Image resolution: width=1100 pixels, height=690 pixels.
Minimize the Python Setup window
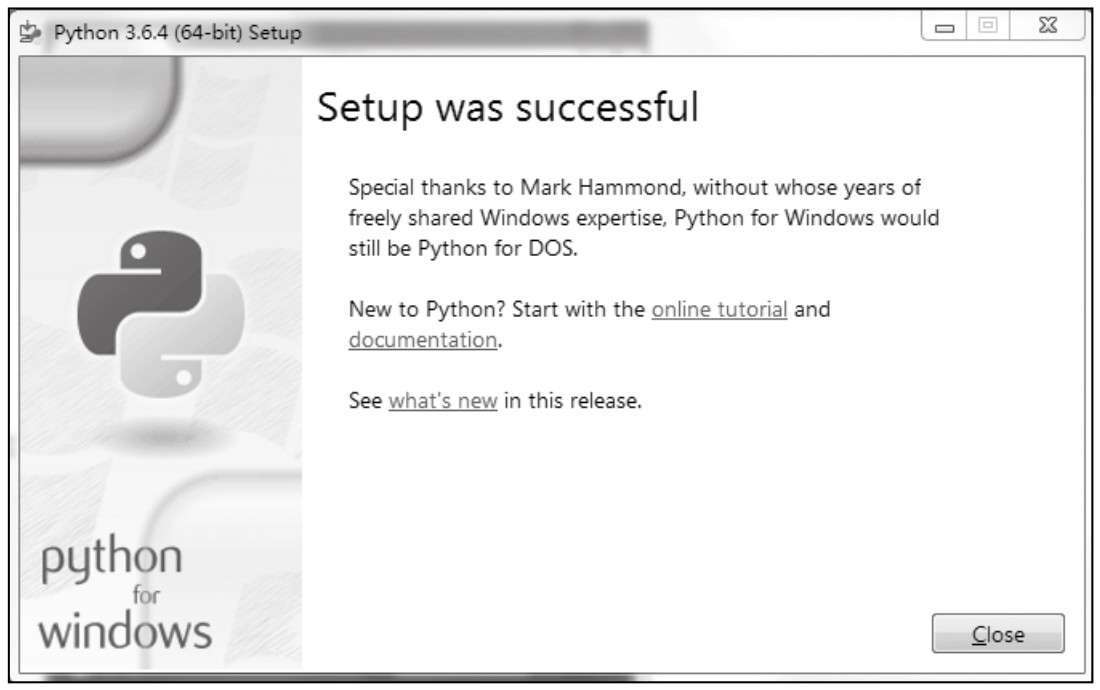click(x=944, y=32)
